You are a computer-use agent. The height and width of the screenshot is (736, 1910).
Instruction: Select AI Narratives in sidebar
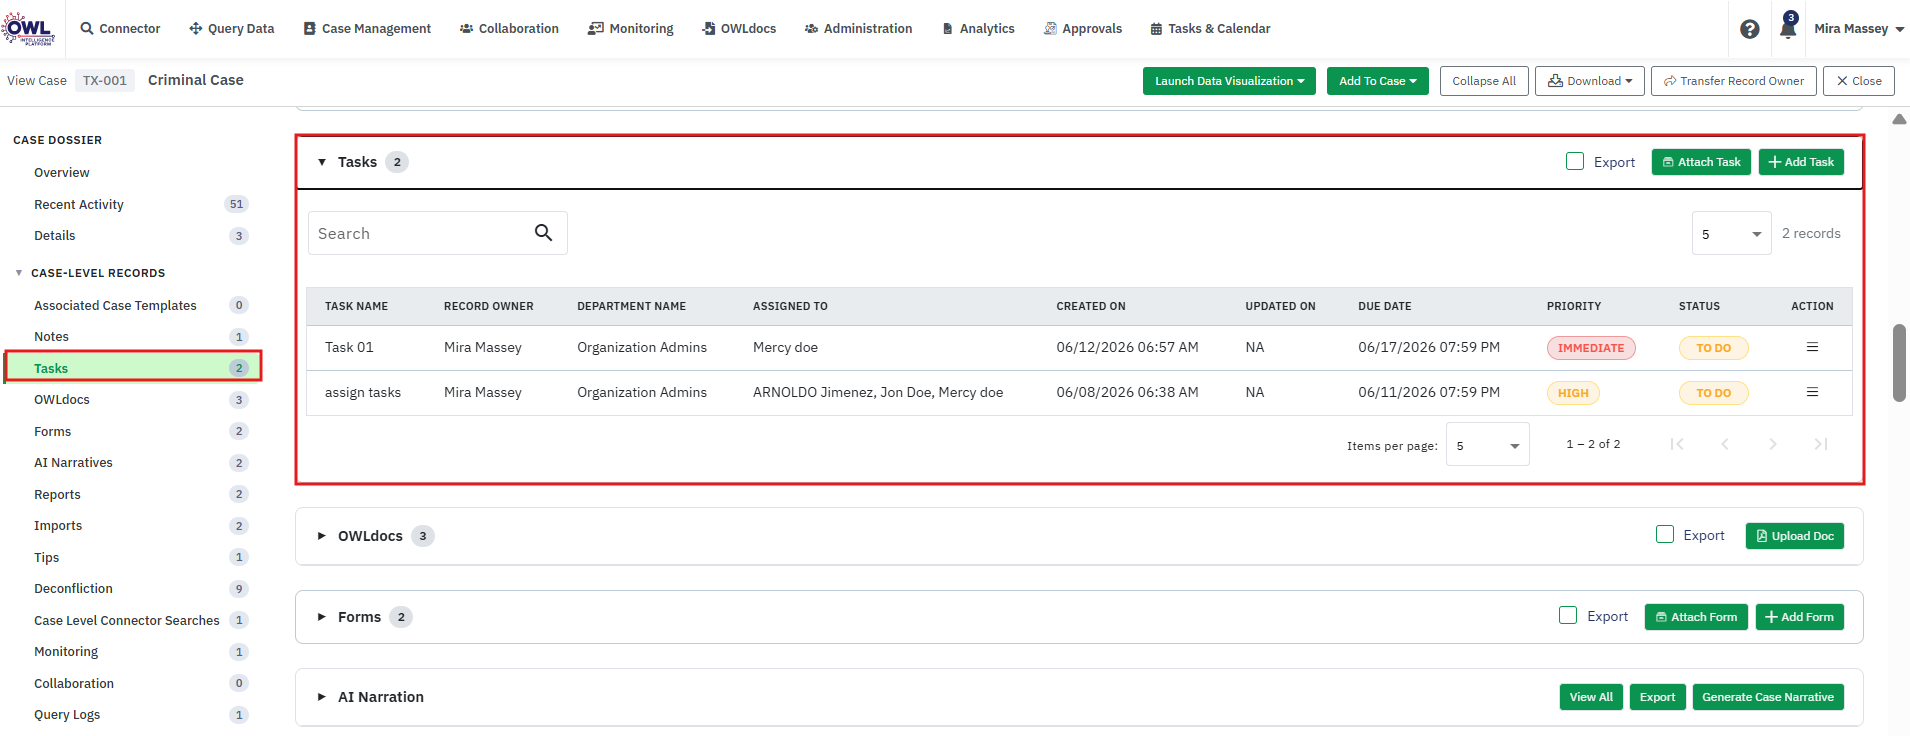pyautogui.click(x=73, y=463)
